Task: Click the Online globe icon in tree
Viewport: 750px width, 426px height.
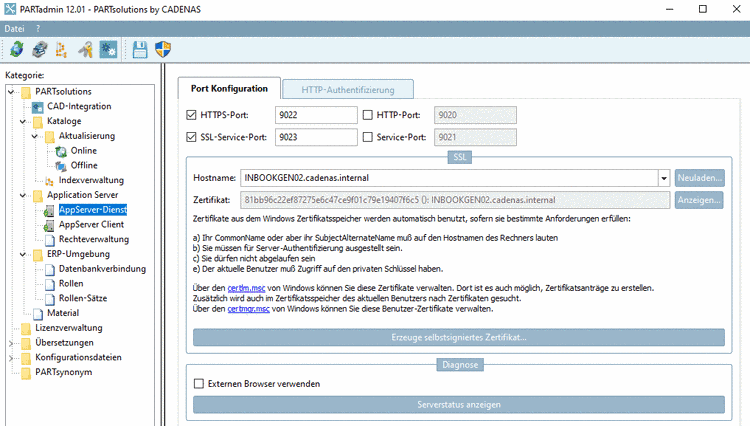Action: coord(61,151)
